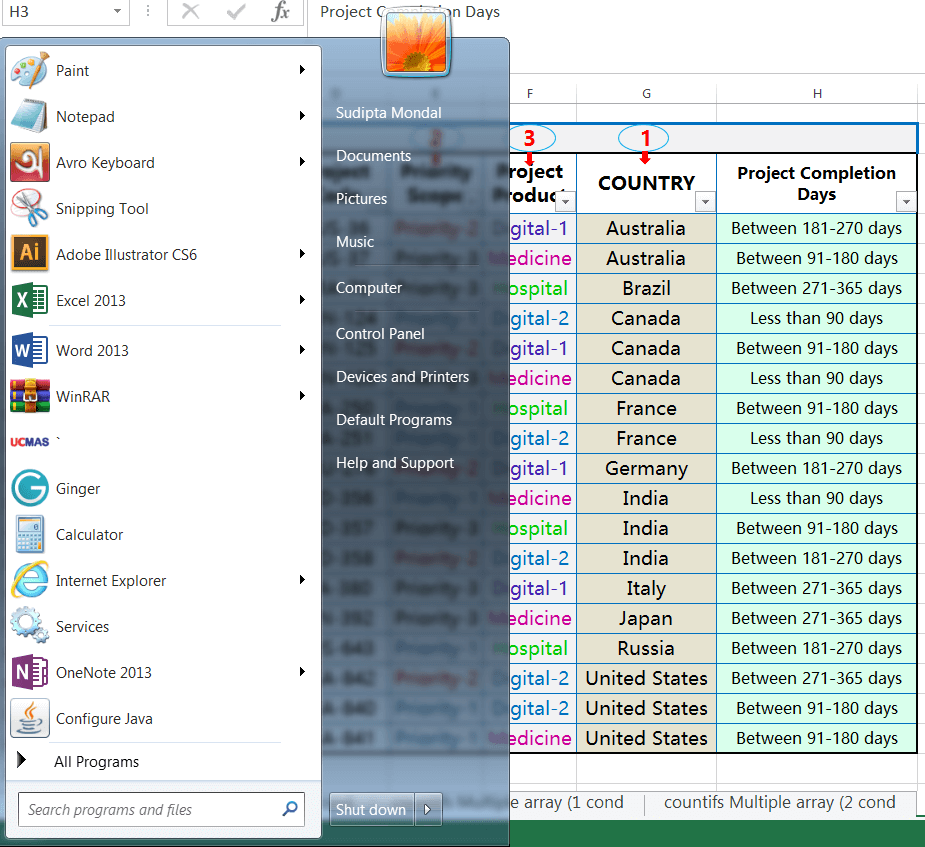
Task: Expand OneNote 2013 jump list arrow
Action: [x=302, y=672]
